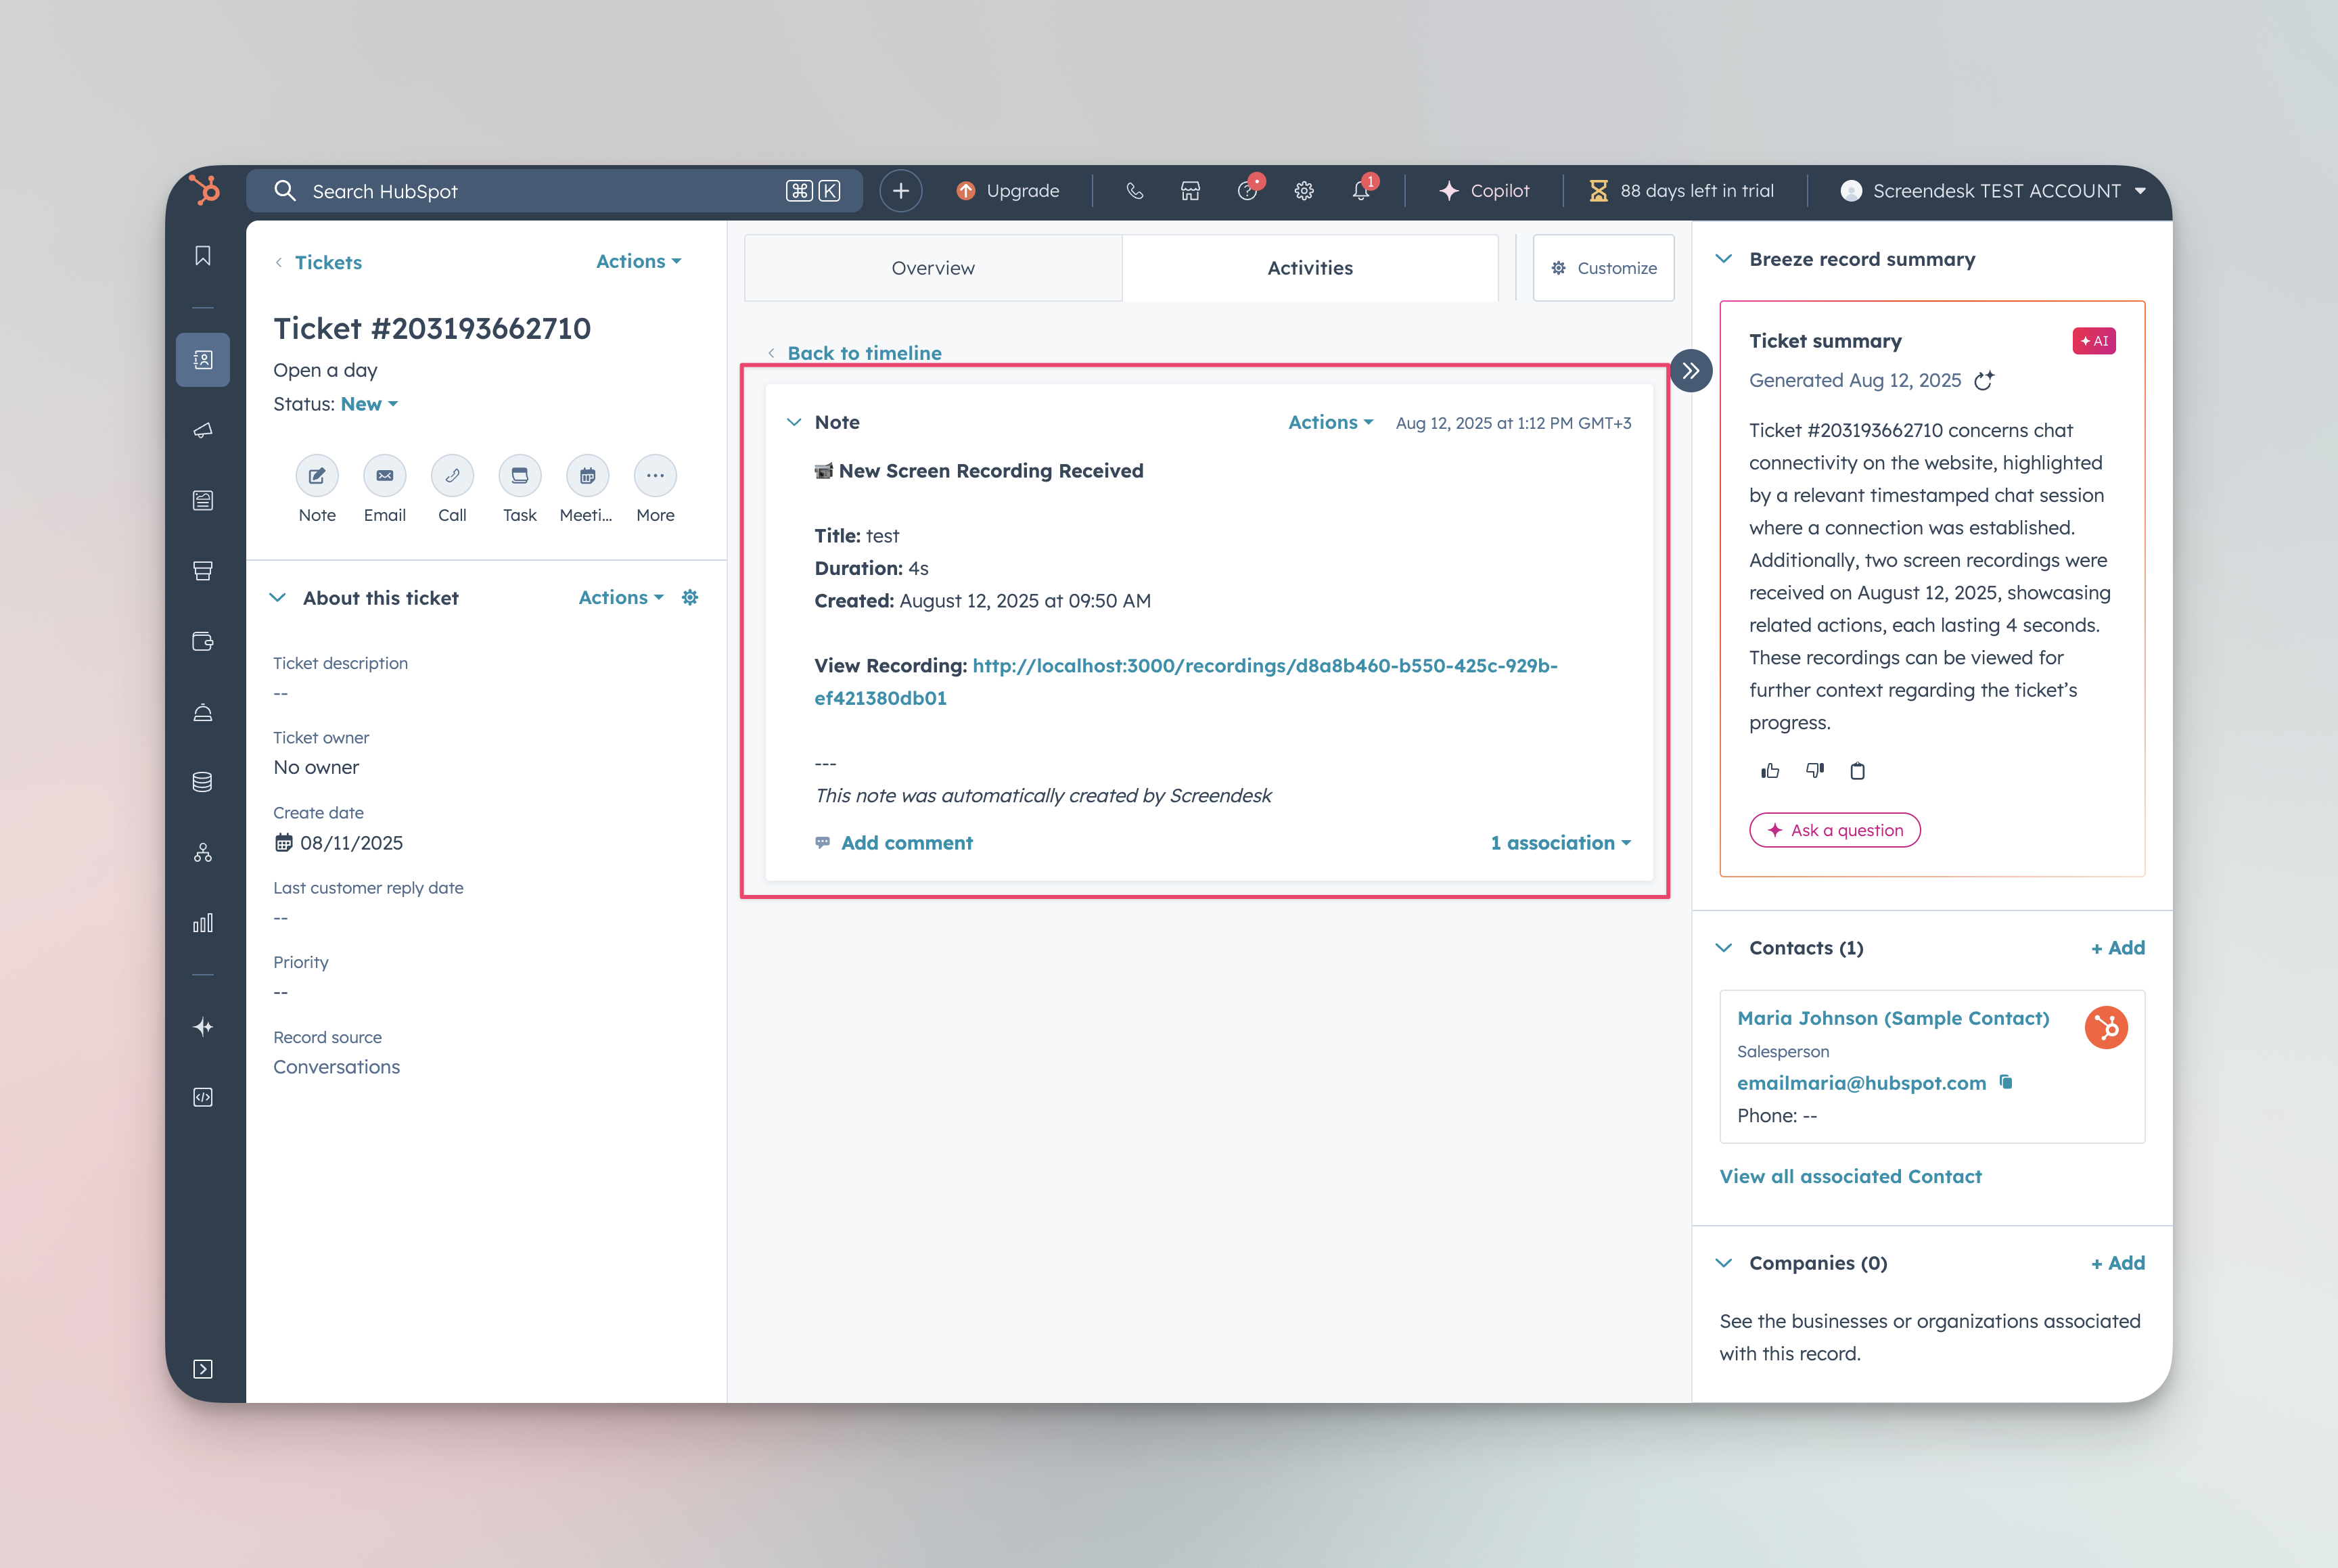Switch to the Overview tab
The width and height of the screenshot is (2338, 1568).
click(932, 268)
